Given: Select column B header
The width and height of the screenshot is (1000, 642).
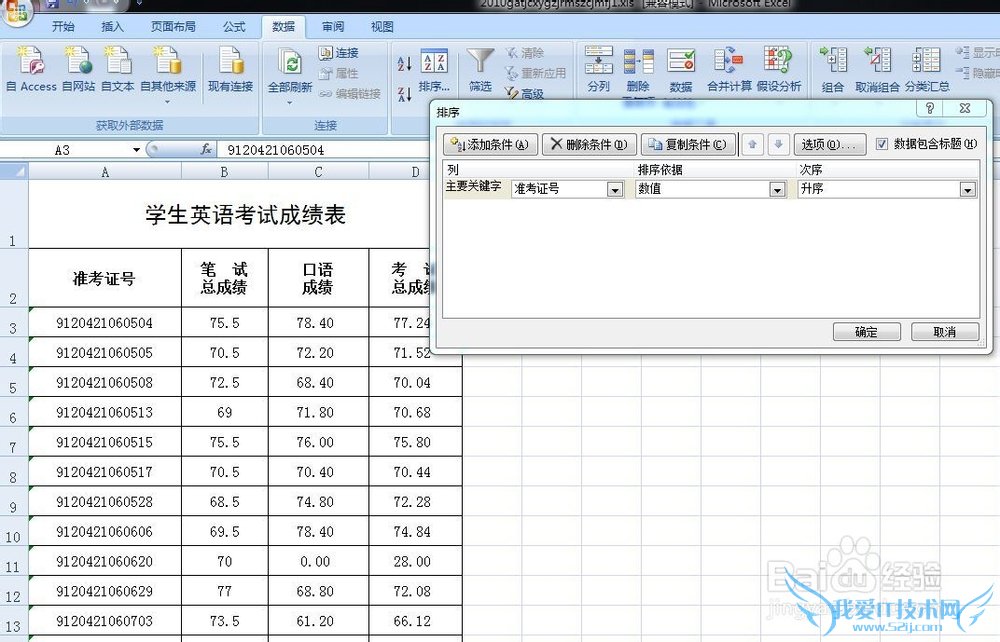Looking at the screenshot, I should 224,172.
